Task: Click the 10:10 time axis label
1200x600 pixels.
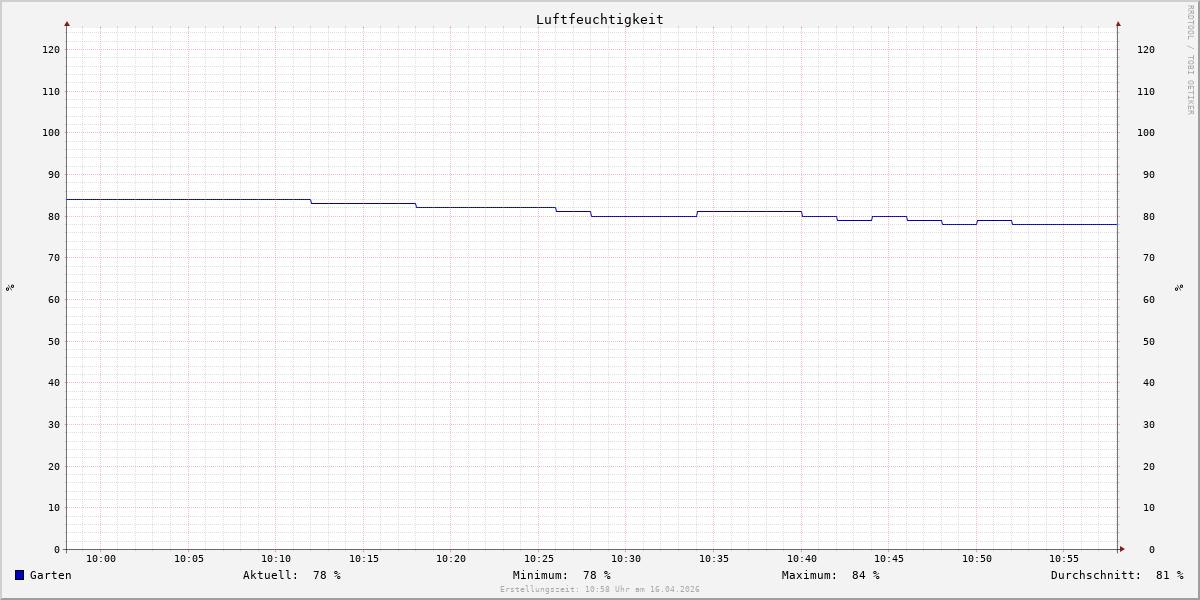Action: coord(276,559)
